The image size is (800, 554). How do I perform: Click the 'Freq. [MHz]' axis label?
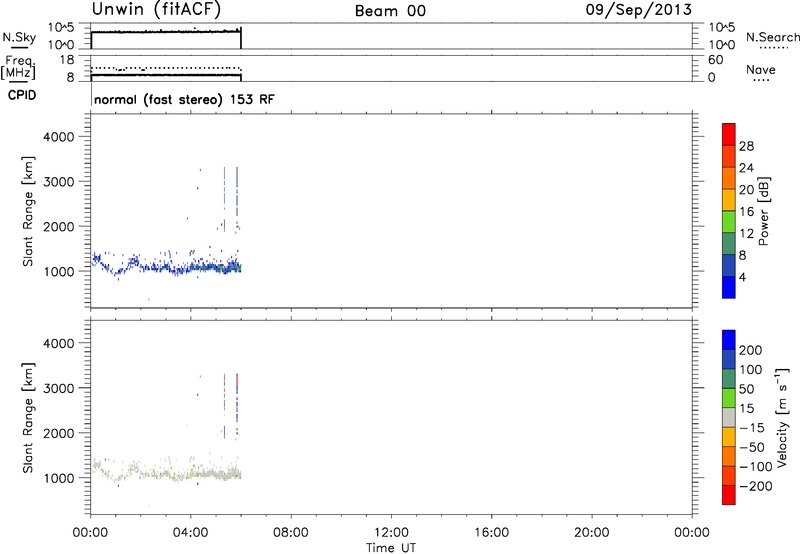click(x=18, y=68)
